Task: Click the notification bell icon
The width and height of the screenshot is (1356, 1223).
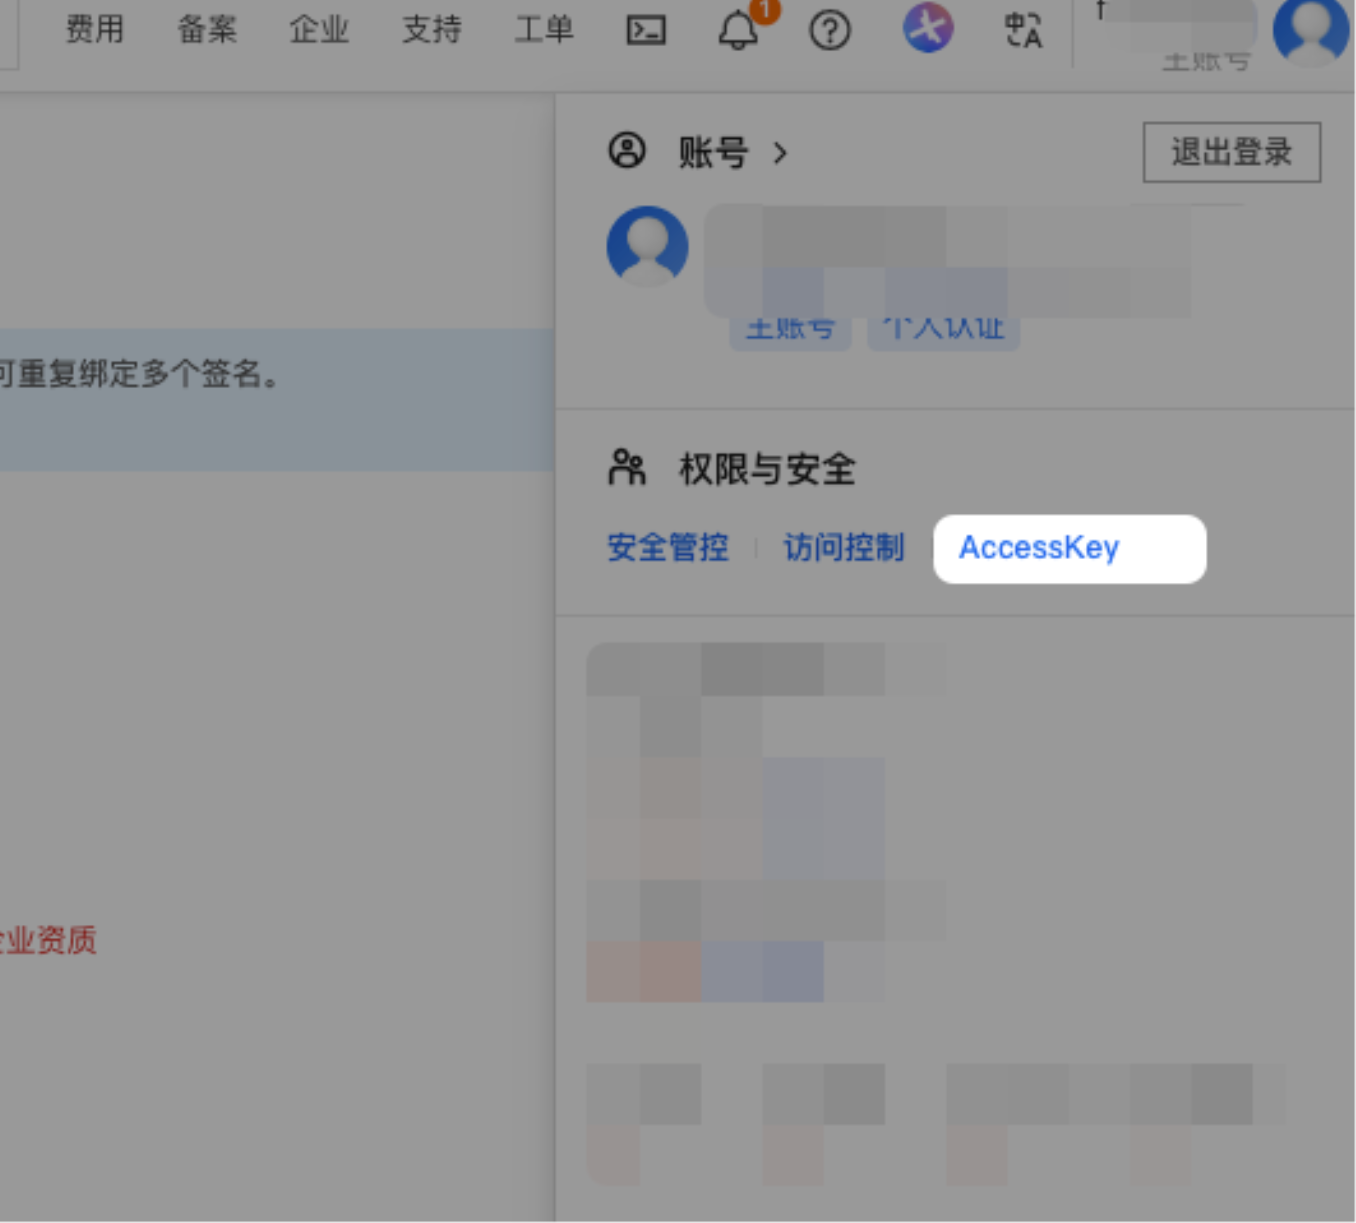Action: [x=738, y=31]
